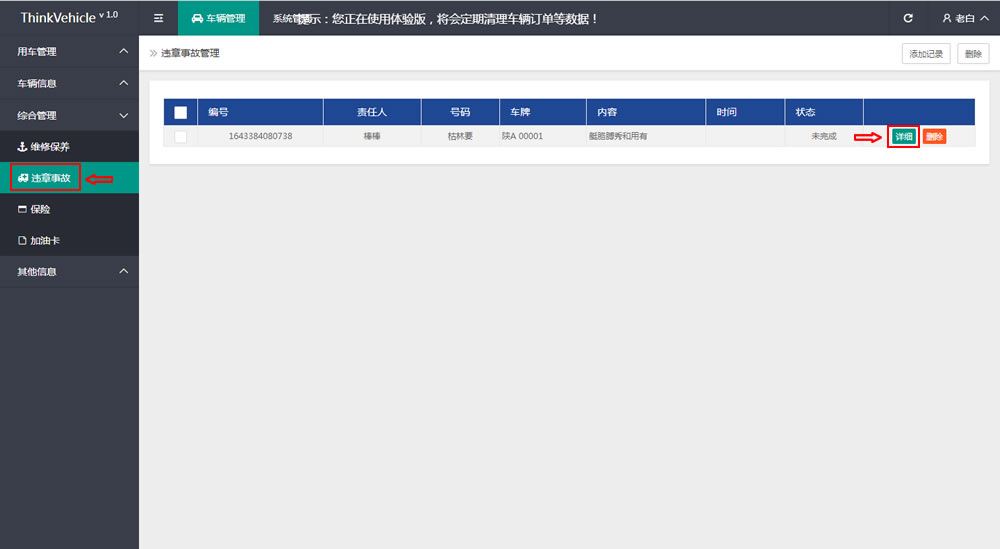
Task: Click the 编号 column header
Action: [260, 112]
